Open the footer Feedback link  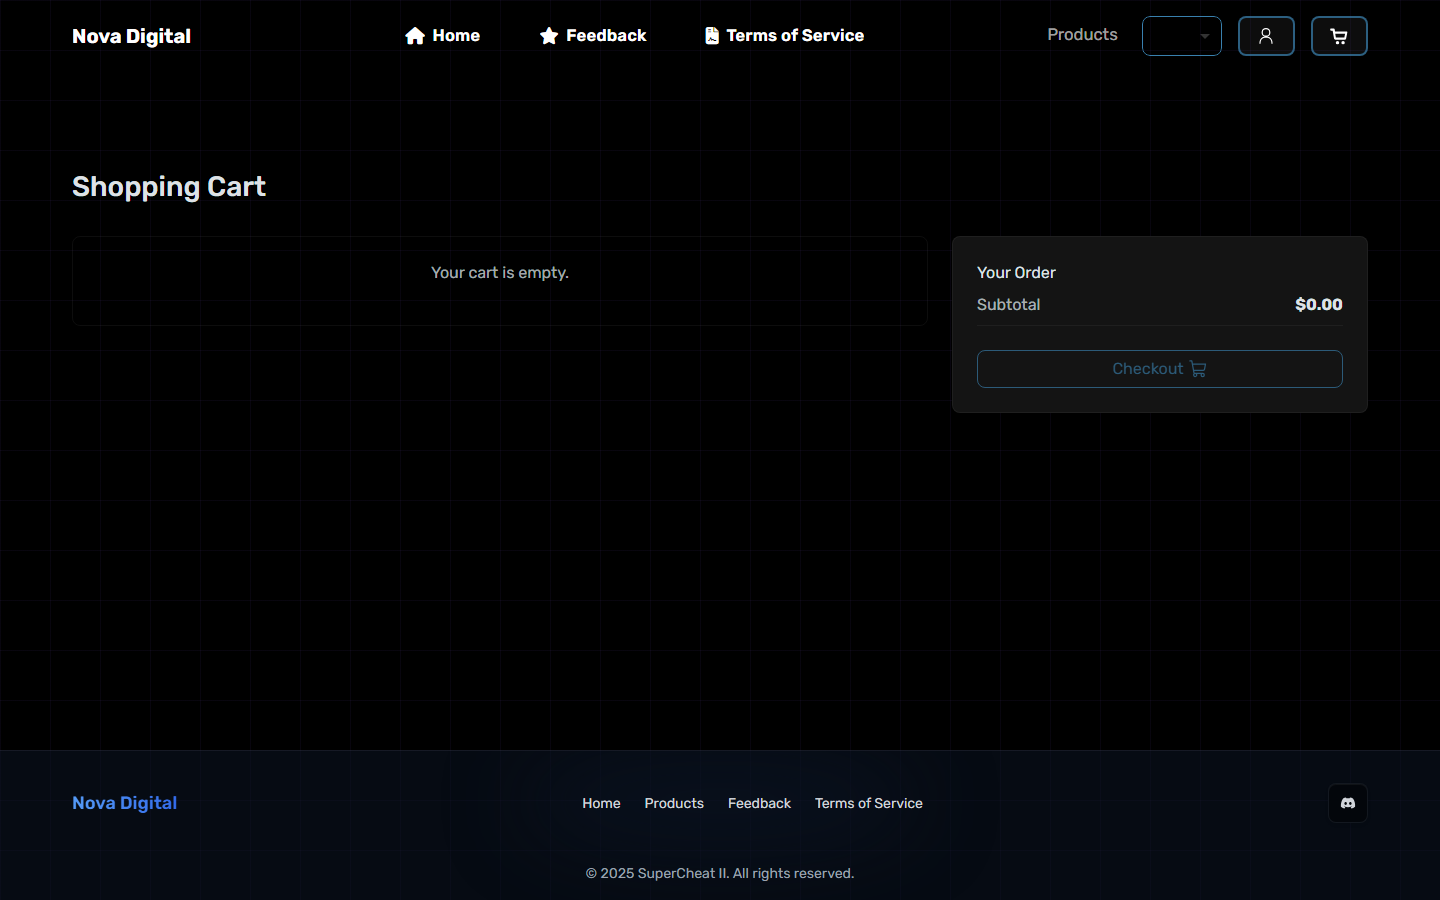[759, 803]
